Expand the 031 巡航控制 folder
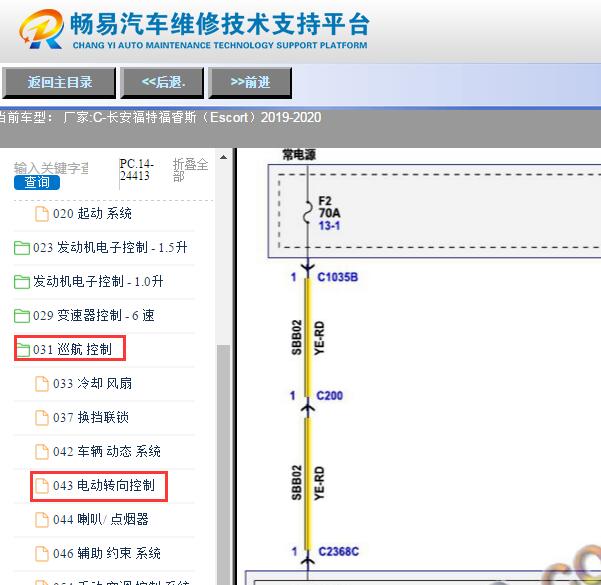Screen dimensions: 601x585 click(72, 350)
